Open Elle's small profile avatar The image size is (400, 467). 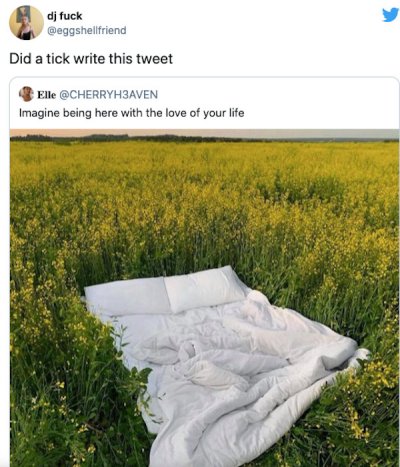pos(26,94)
